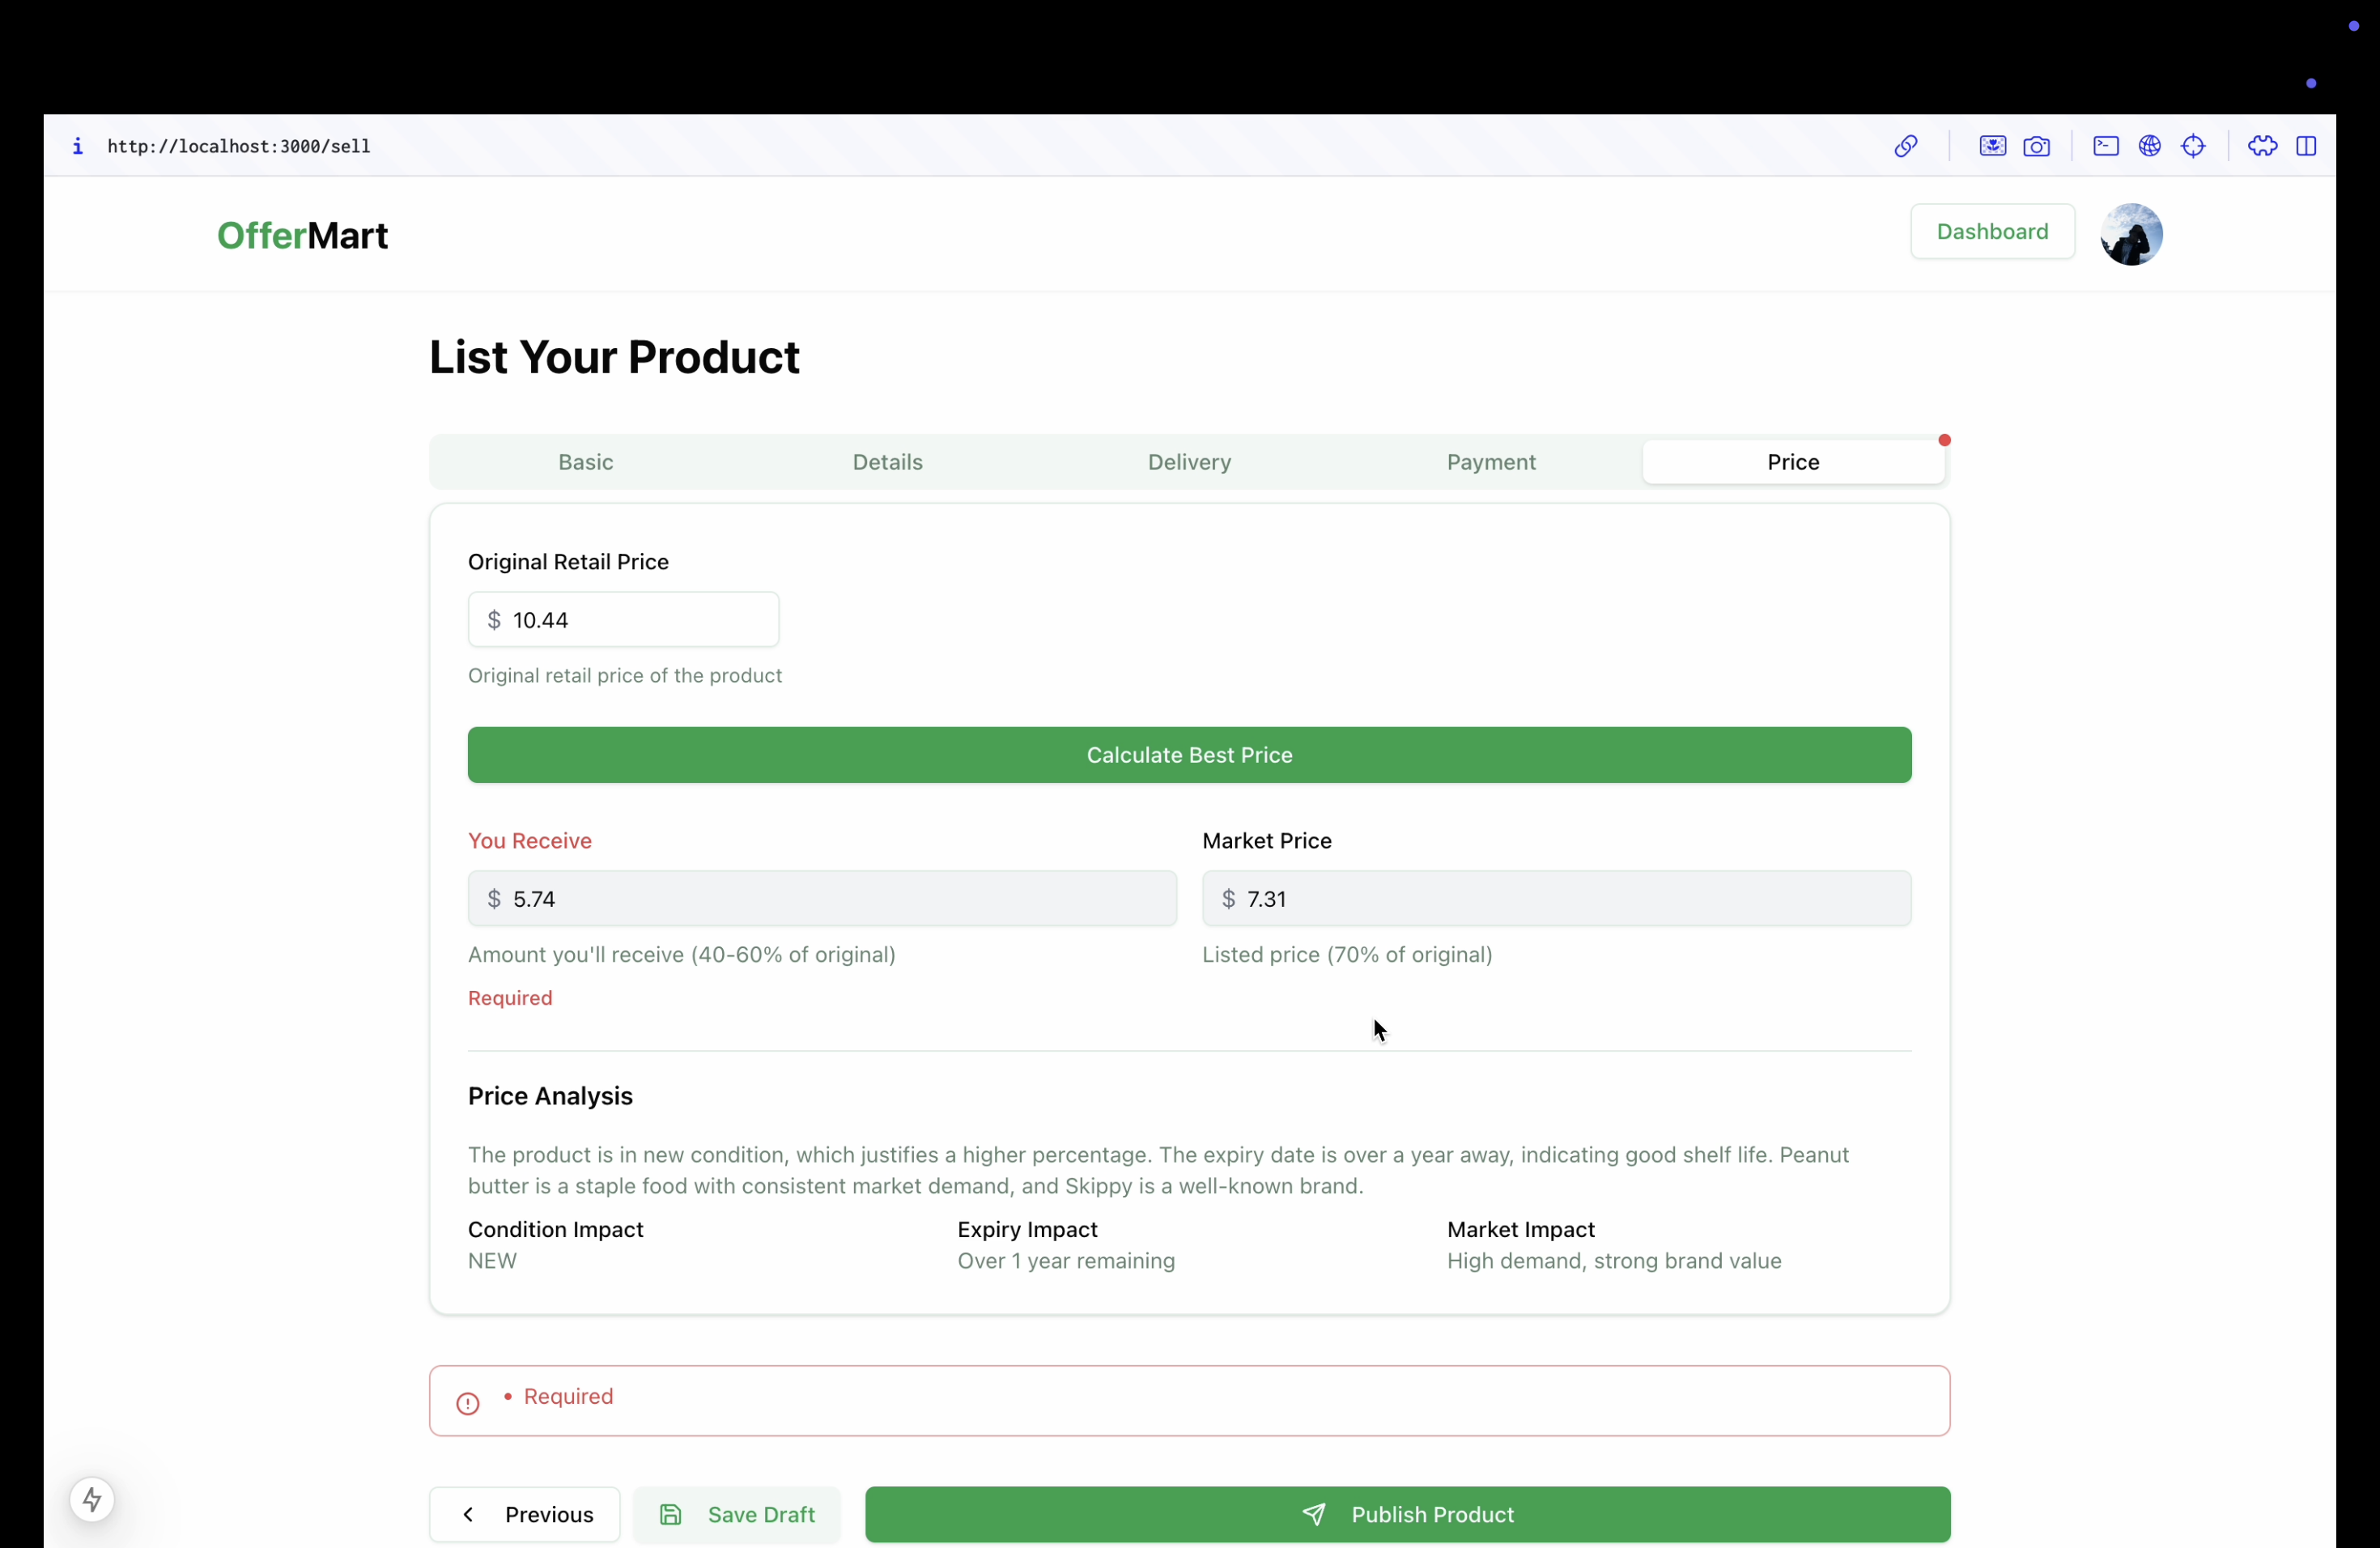2380x1548 pixels.
Task: Switch to the Delivery tab
Action: tap(1188, 462)
